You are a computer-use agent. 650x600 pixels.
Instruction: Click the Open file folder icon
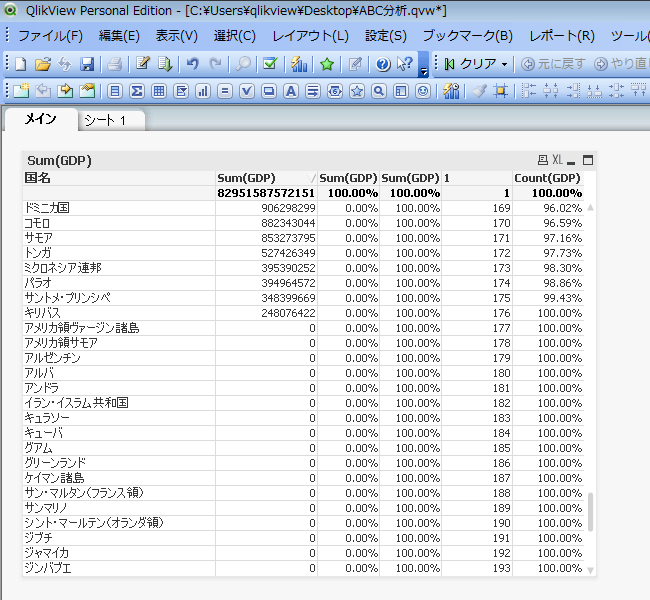[42, 64]
